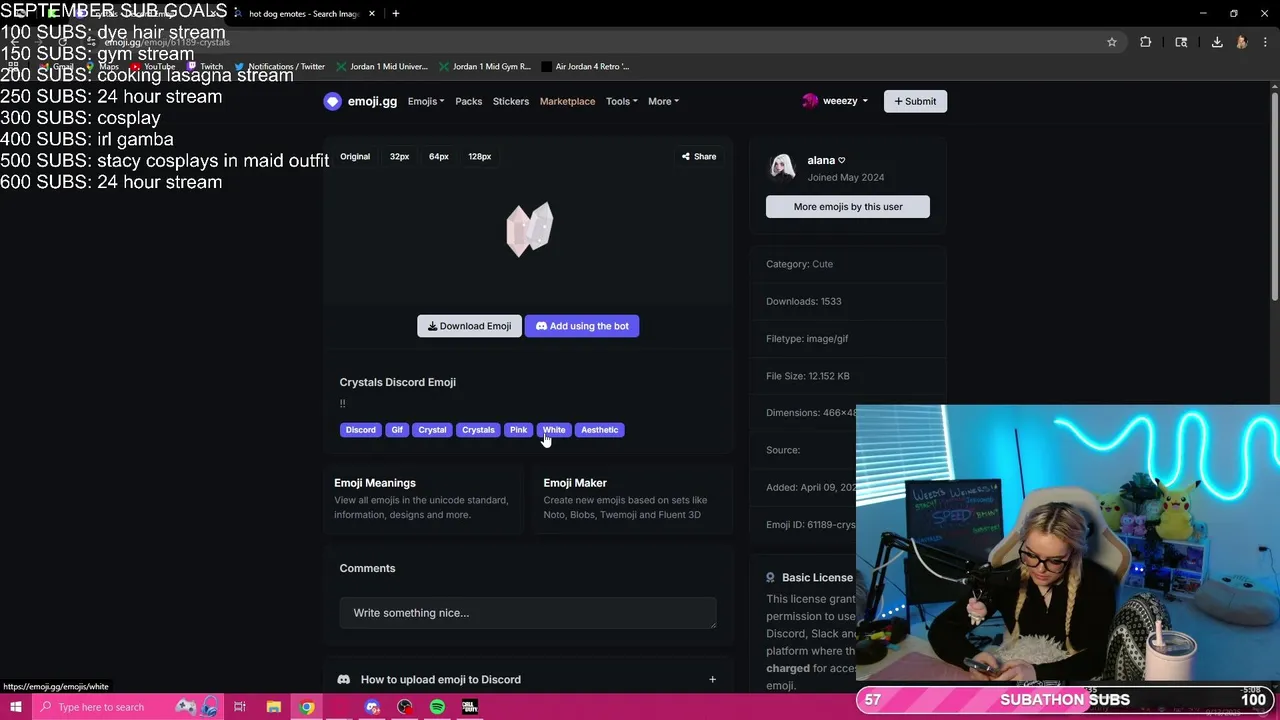The height and width of the screenshot is (720, 1280).
Task: Click the emoji.gg logo
Action: click(x=360, y=101)
